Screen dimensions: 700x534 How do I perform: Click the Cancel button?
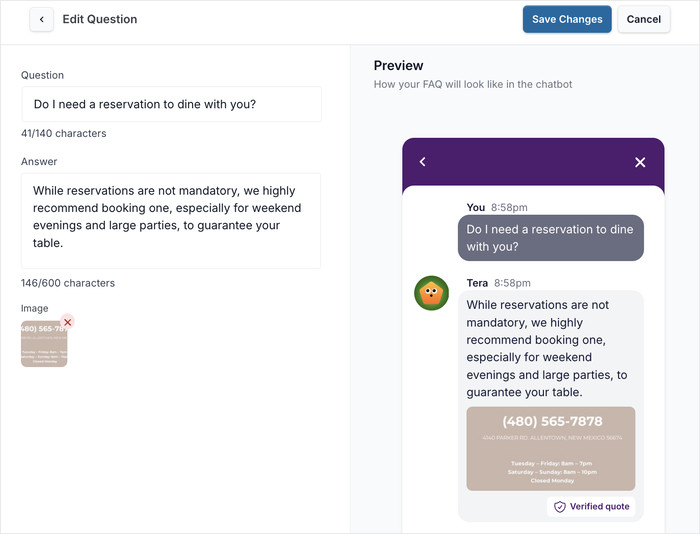coord(643,19)
